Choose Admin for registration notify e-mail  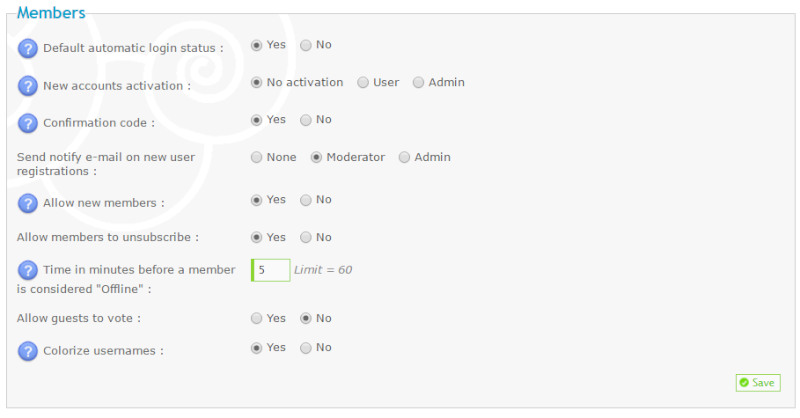point(404,157)
